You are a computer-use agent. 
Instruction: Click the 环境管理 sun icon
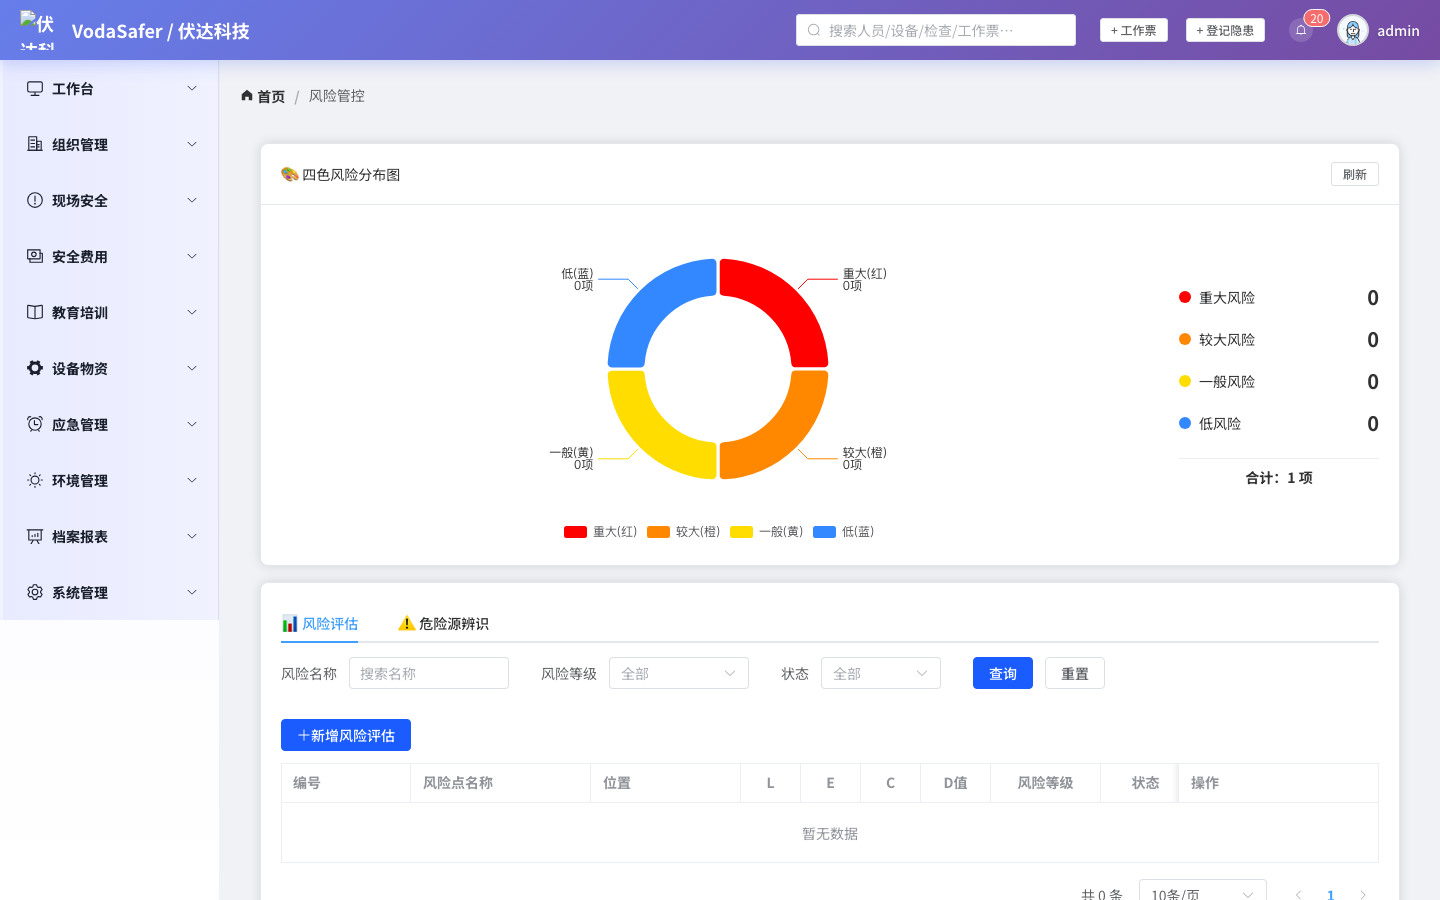pos(35,480)
